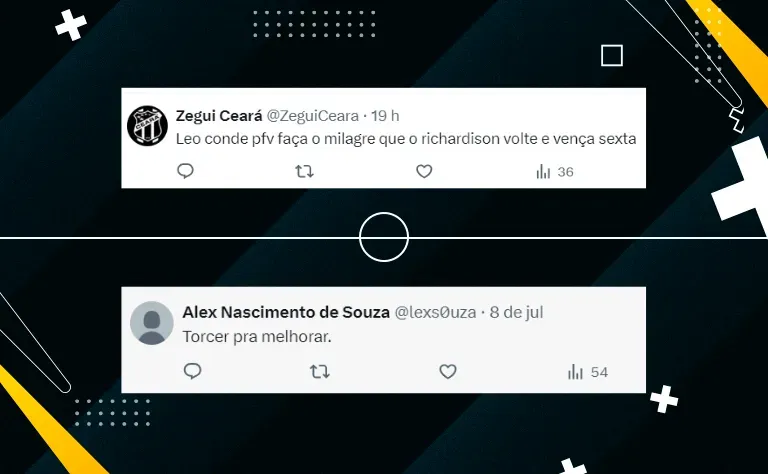Like the Zegui Ceará tweet

pyautogui.click(x=424, y=171)
